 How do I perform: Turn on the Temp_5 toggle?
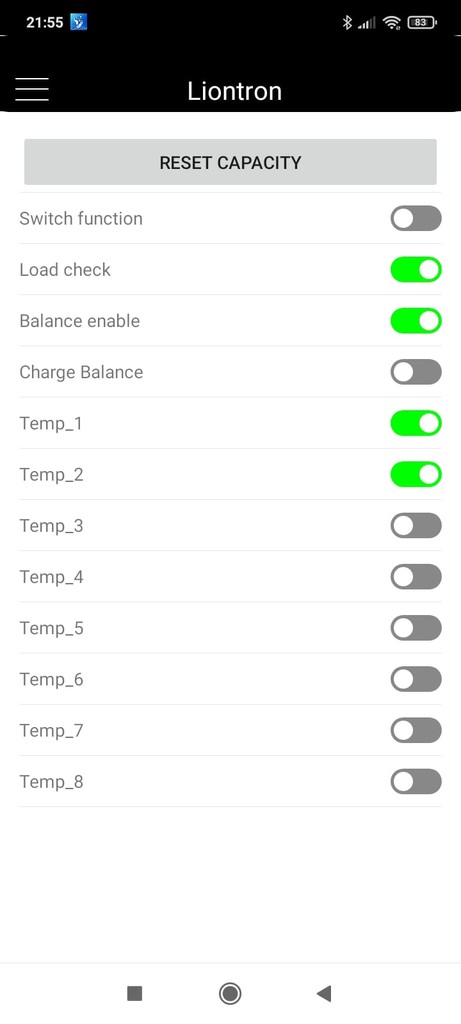(x=416, y=628)
